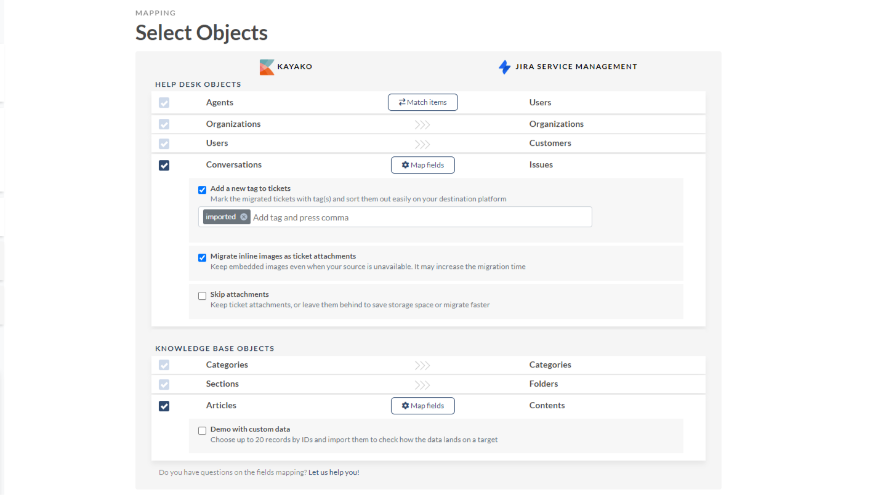Click the arrows icon in Categories row
This screenshot has width=870, height=495.
click(422, 366)
